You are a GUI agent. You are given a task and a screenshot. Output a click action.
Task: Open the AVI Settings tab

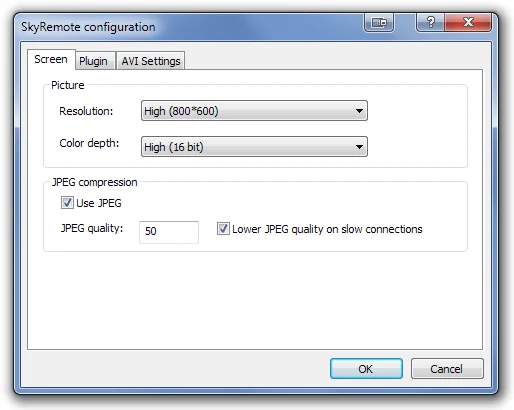150,61
